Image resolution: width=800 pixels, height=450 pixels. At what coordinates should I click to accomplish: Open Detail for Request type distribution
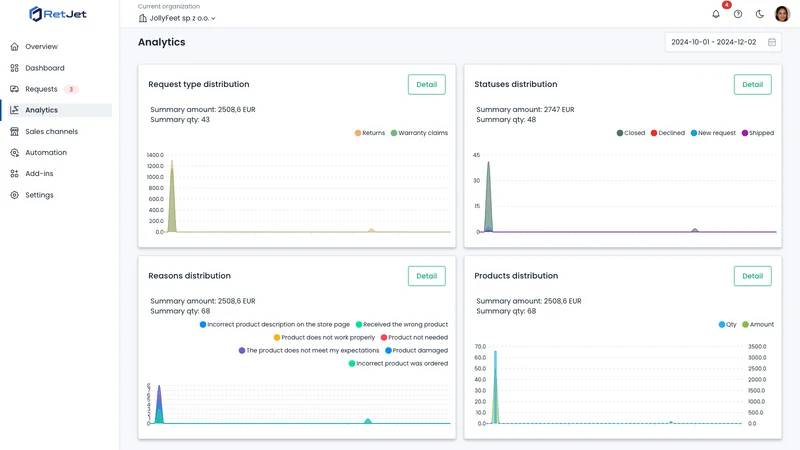427,85
